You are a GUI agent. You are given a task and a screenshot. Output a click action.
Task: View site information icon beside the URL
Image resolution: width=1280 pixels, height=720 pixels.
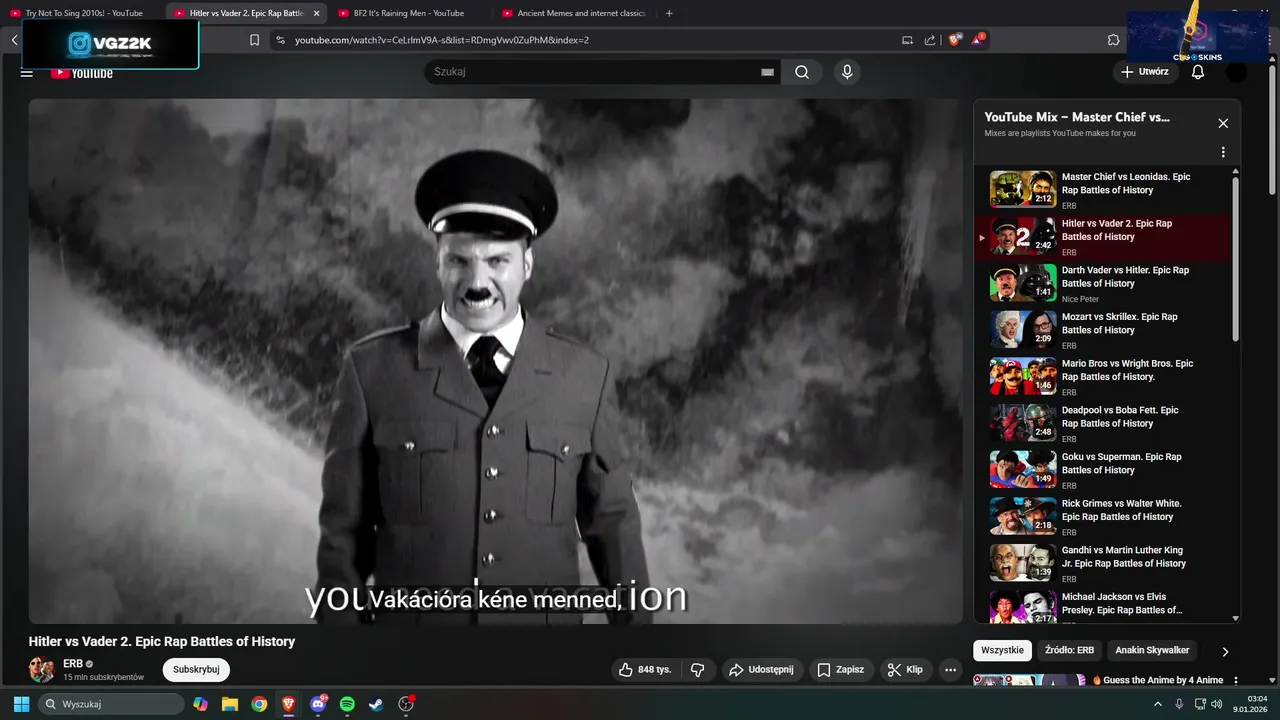coord(280,40)
